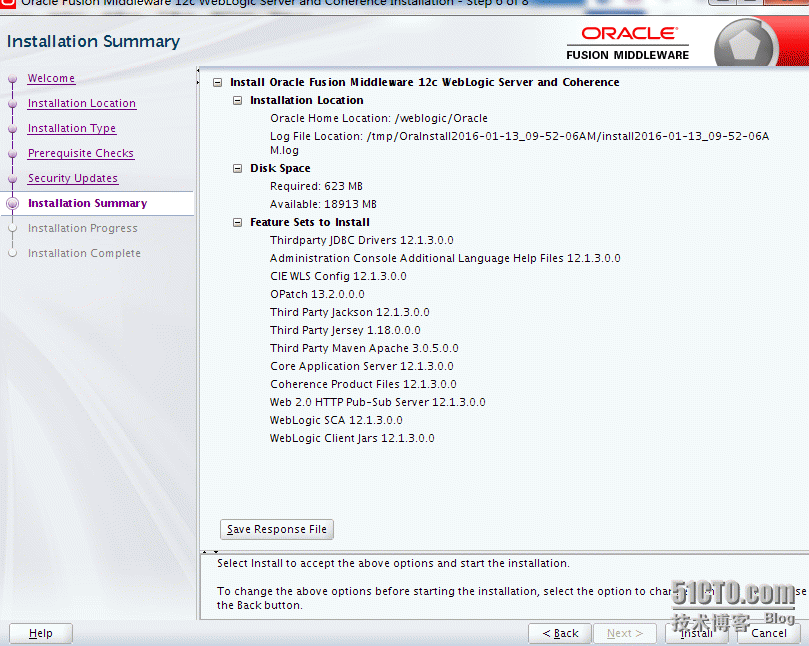Cancel the installation wizard
The width and height of the screenshot is (809, 646).
[768, 633]
